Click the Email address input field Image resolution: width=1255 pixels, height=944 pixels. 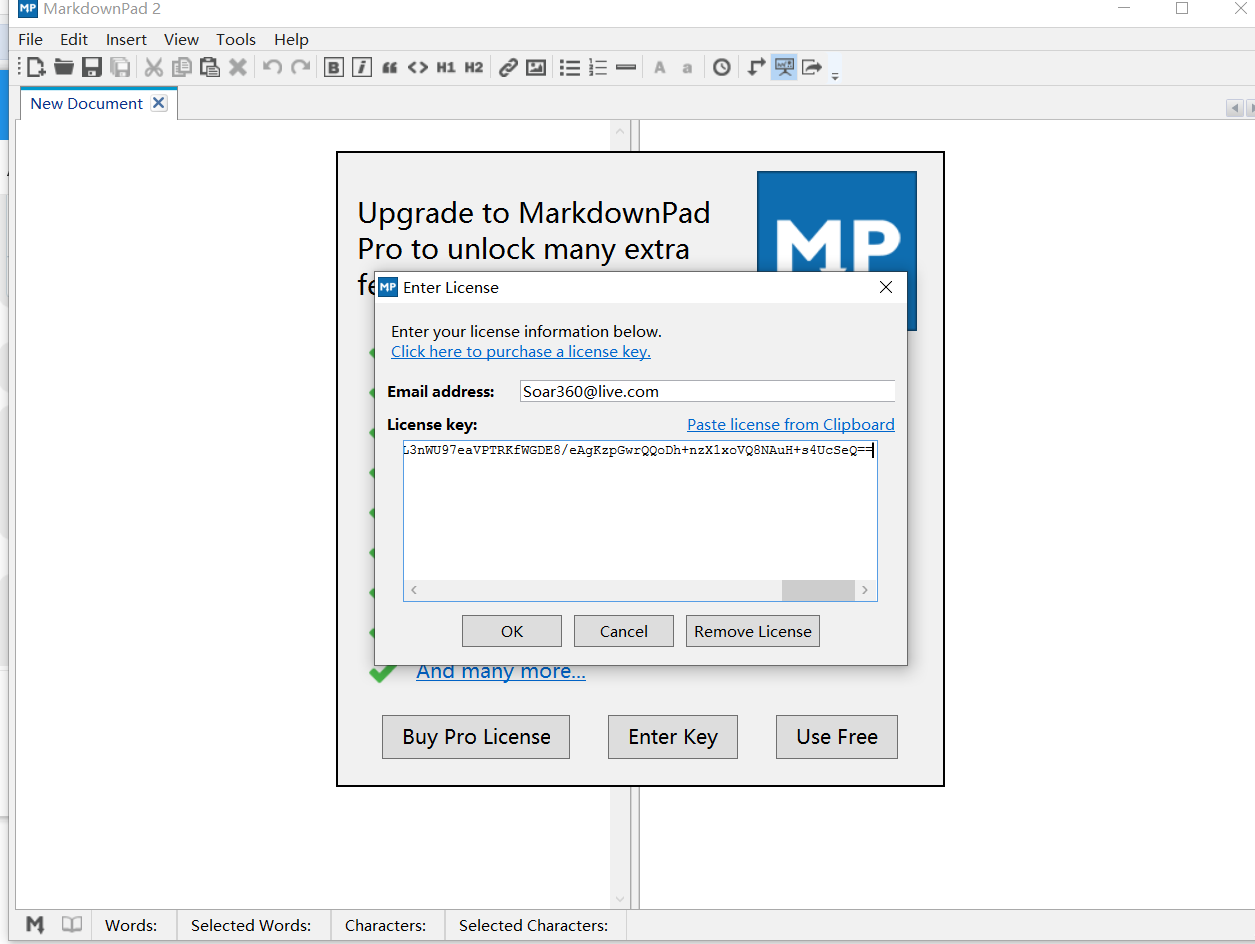pos(707,392)
